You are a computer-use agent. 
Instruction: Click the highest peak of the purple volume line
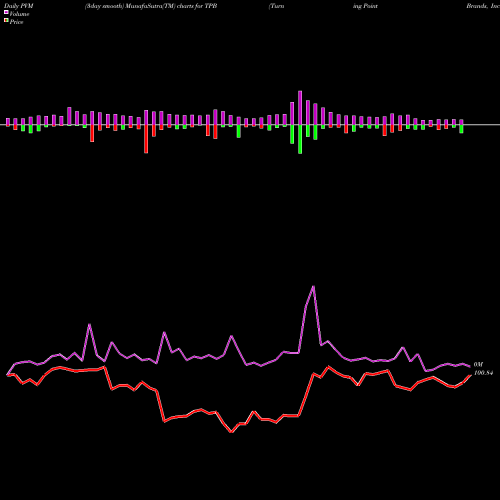313,286
